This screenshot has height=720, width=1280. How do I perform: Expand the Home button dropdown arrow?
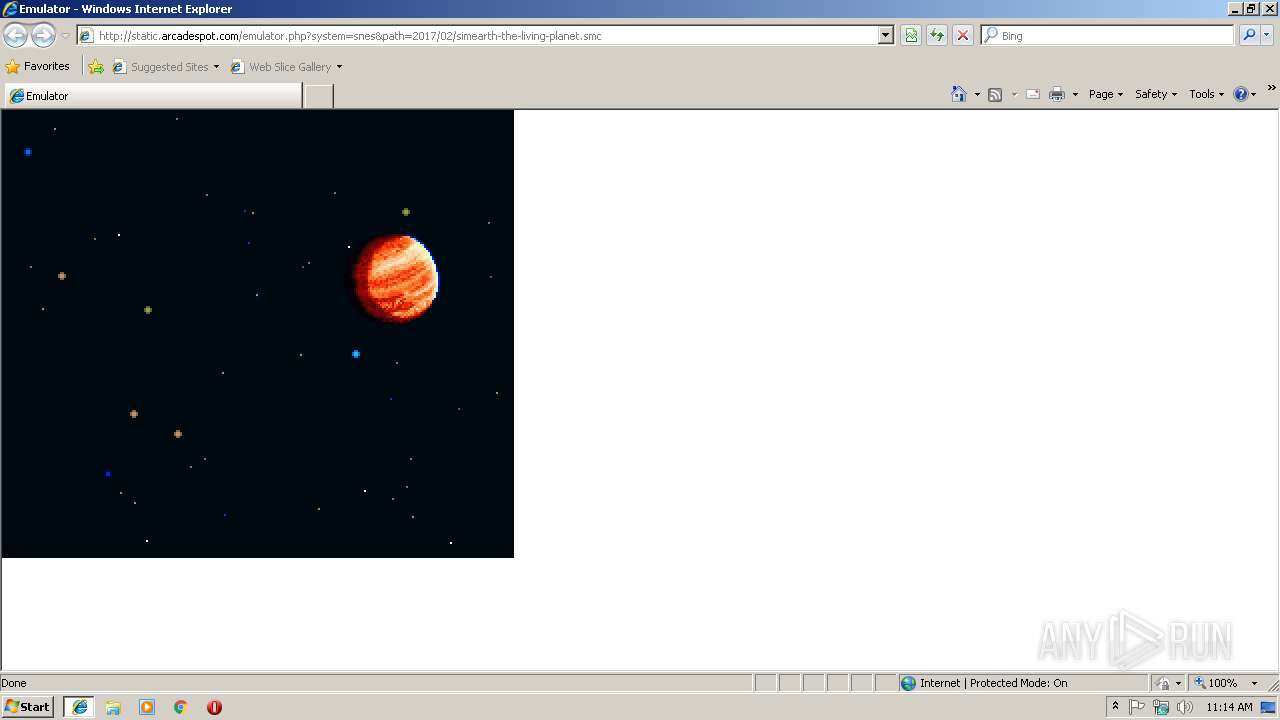click(977, 94)
